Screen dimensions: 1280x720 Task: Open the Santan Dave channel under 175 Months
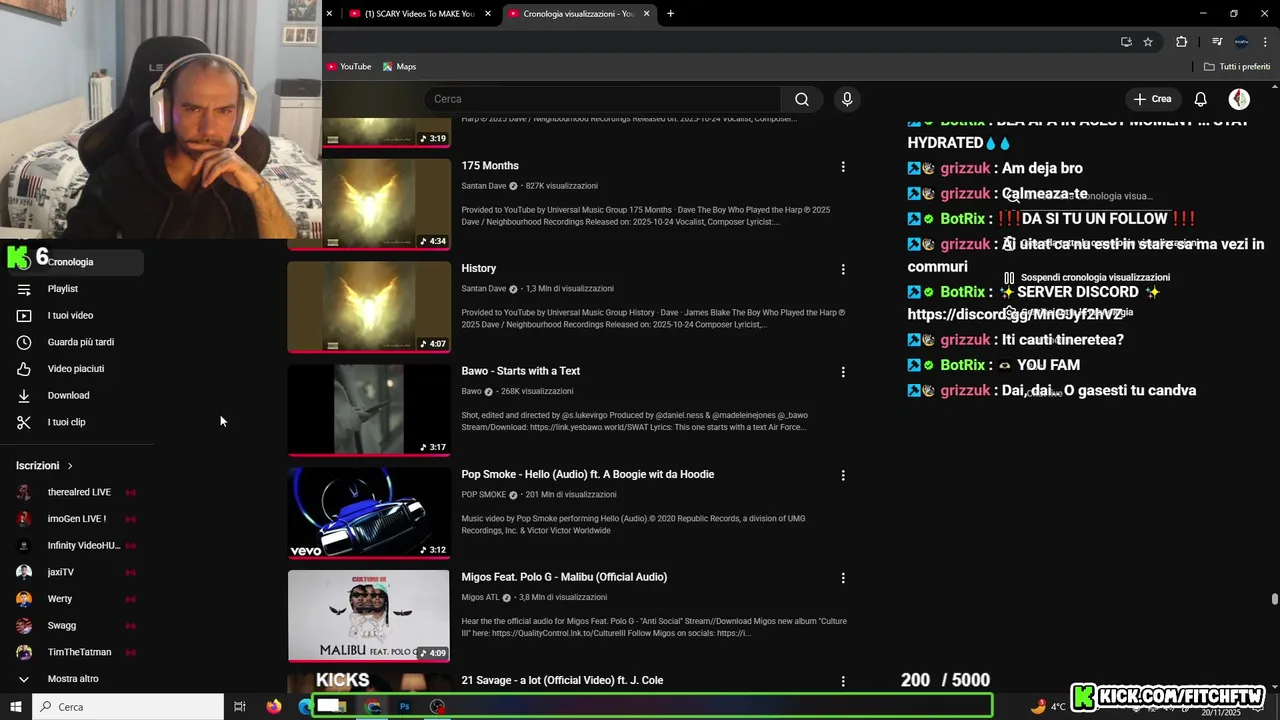484,186
